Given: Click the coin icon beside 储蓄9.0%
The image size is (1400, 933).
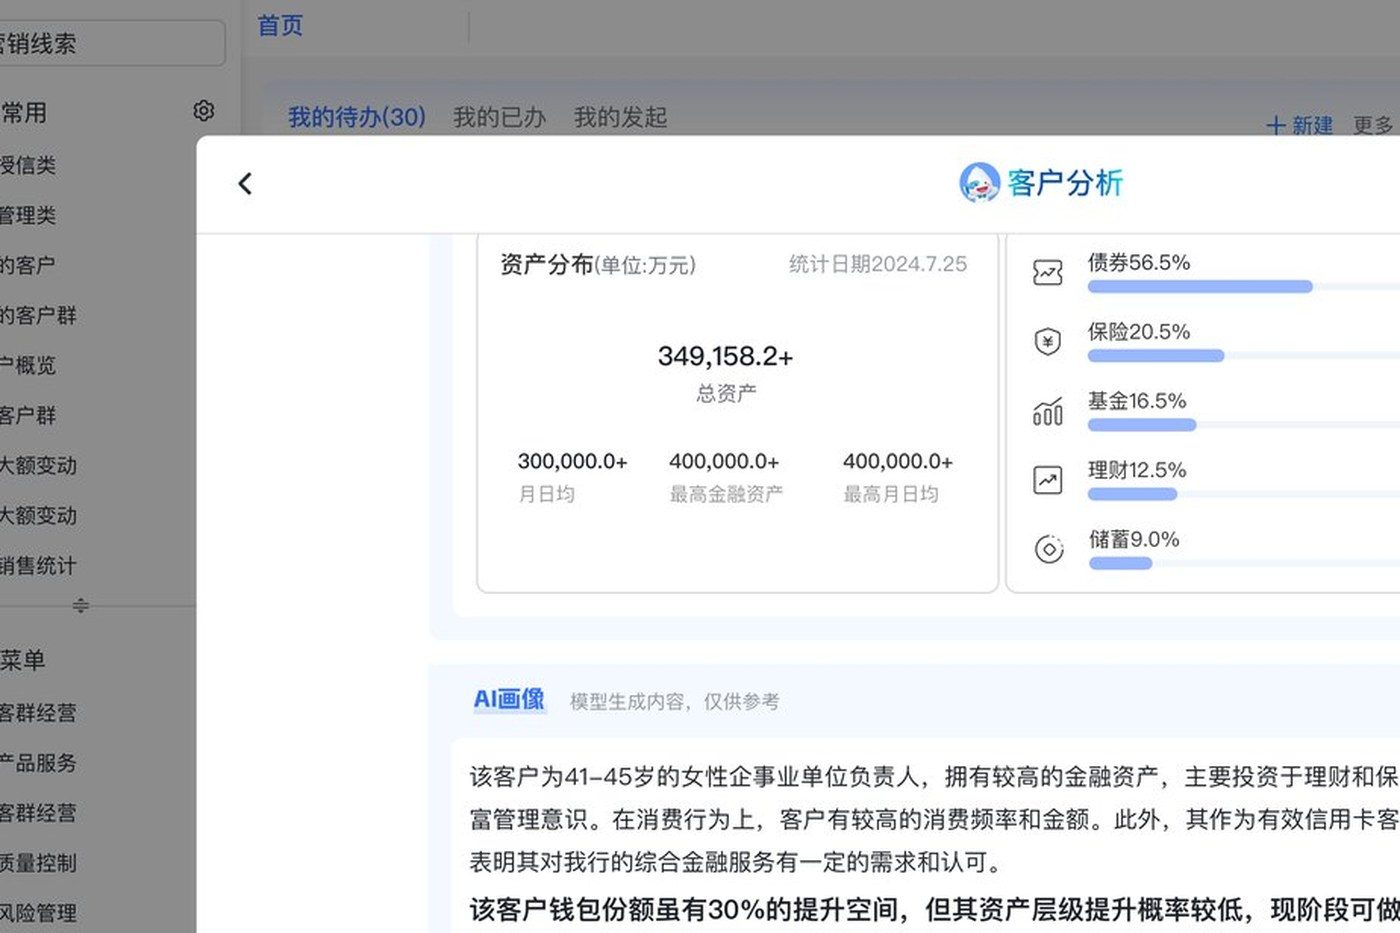Looking at the screenshot, I should pos(1048,549).
